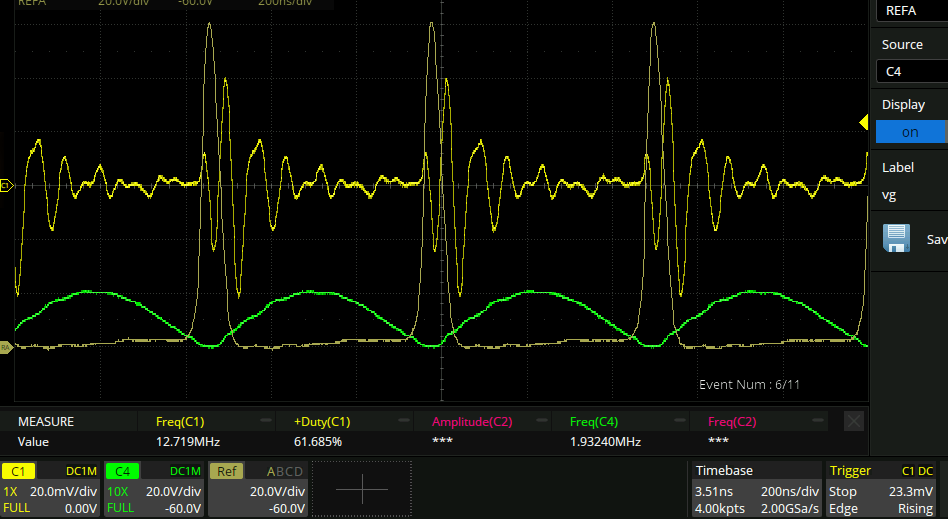
Task: Remove the Freq(C1) measurement using its dash
Action: point(266,421)
